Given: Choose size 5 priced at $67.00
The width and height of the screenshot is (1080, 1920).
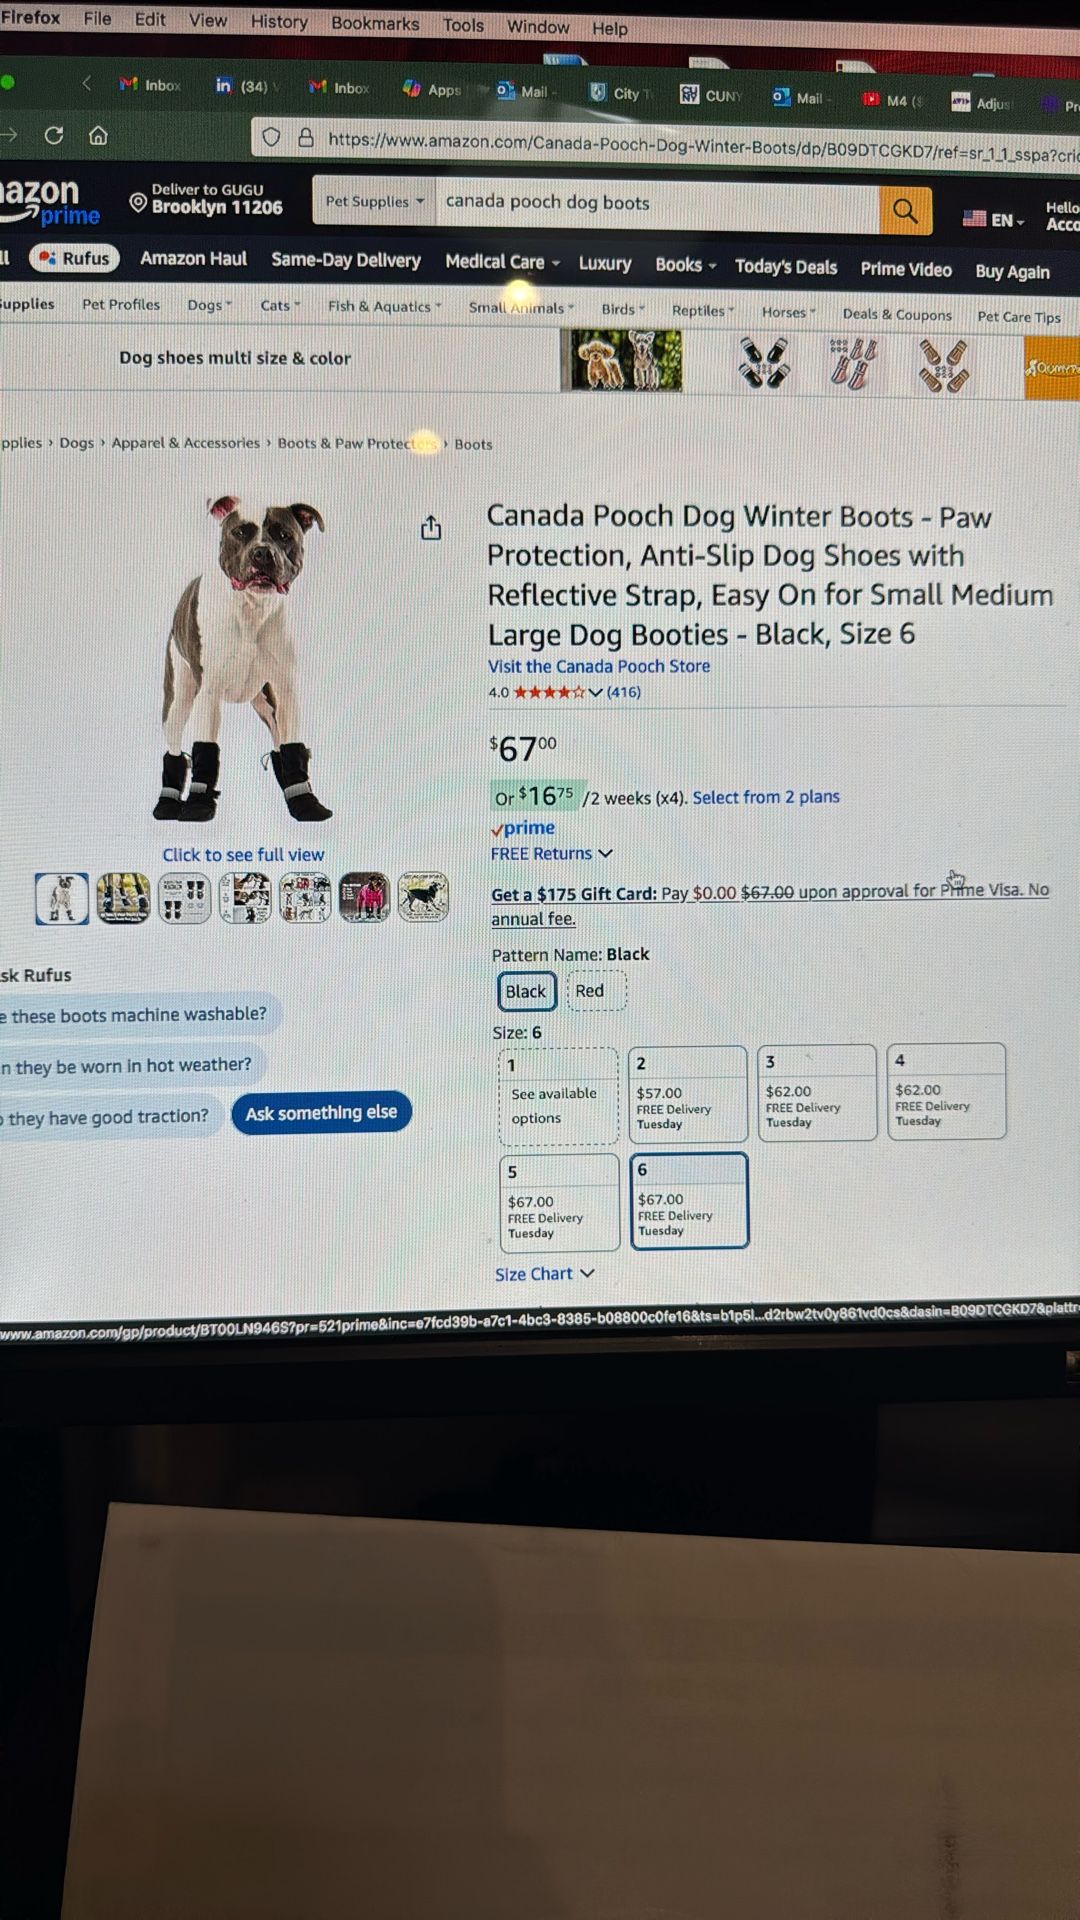Looking at the screenshot, I should 559,1202.
